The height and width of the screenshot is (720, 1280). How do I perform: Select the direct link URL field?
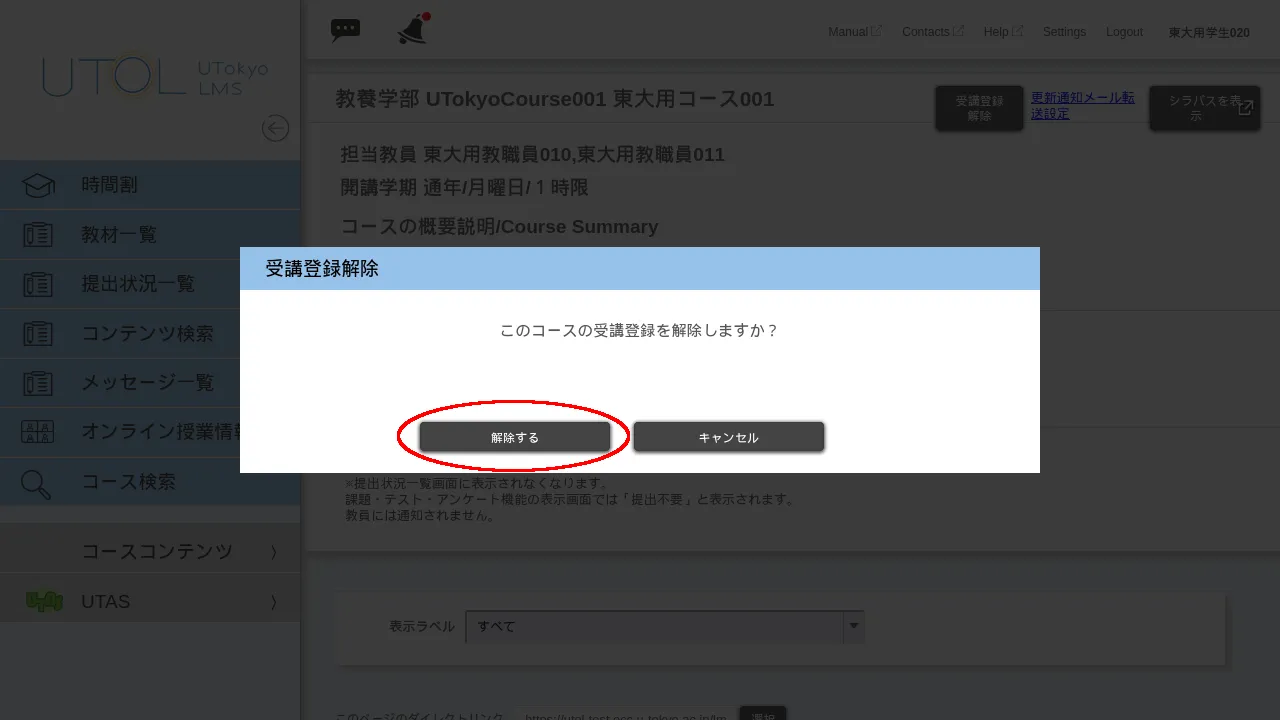coord(625,716)
